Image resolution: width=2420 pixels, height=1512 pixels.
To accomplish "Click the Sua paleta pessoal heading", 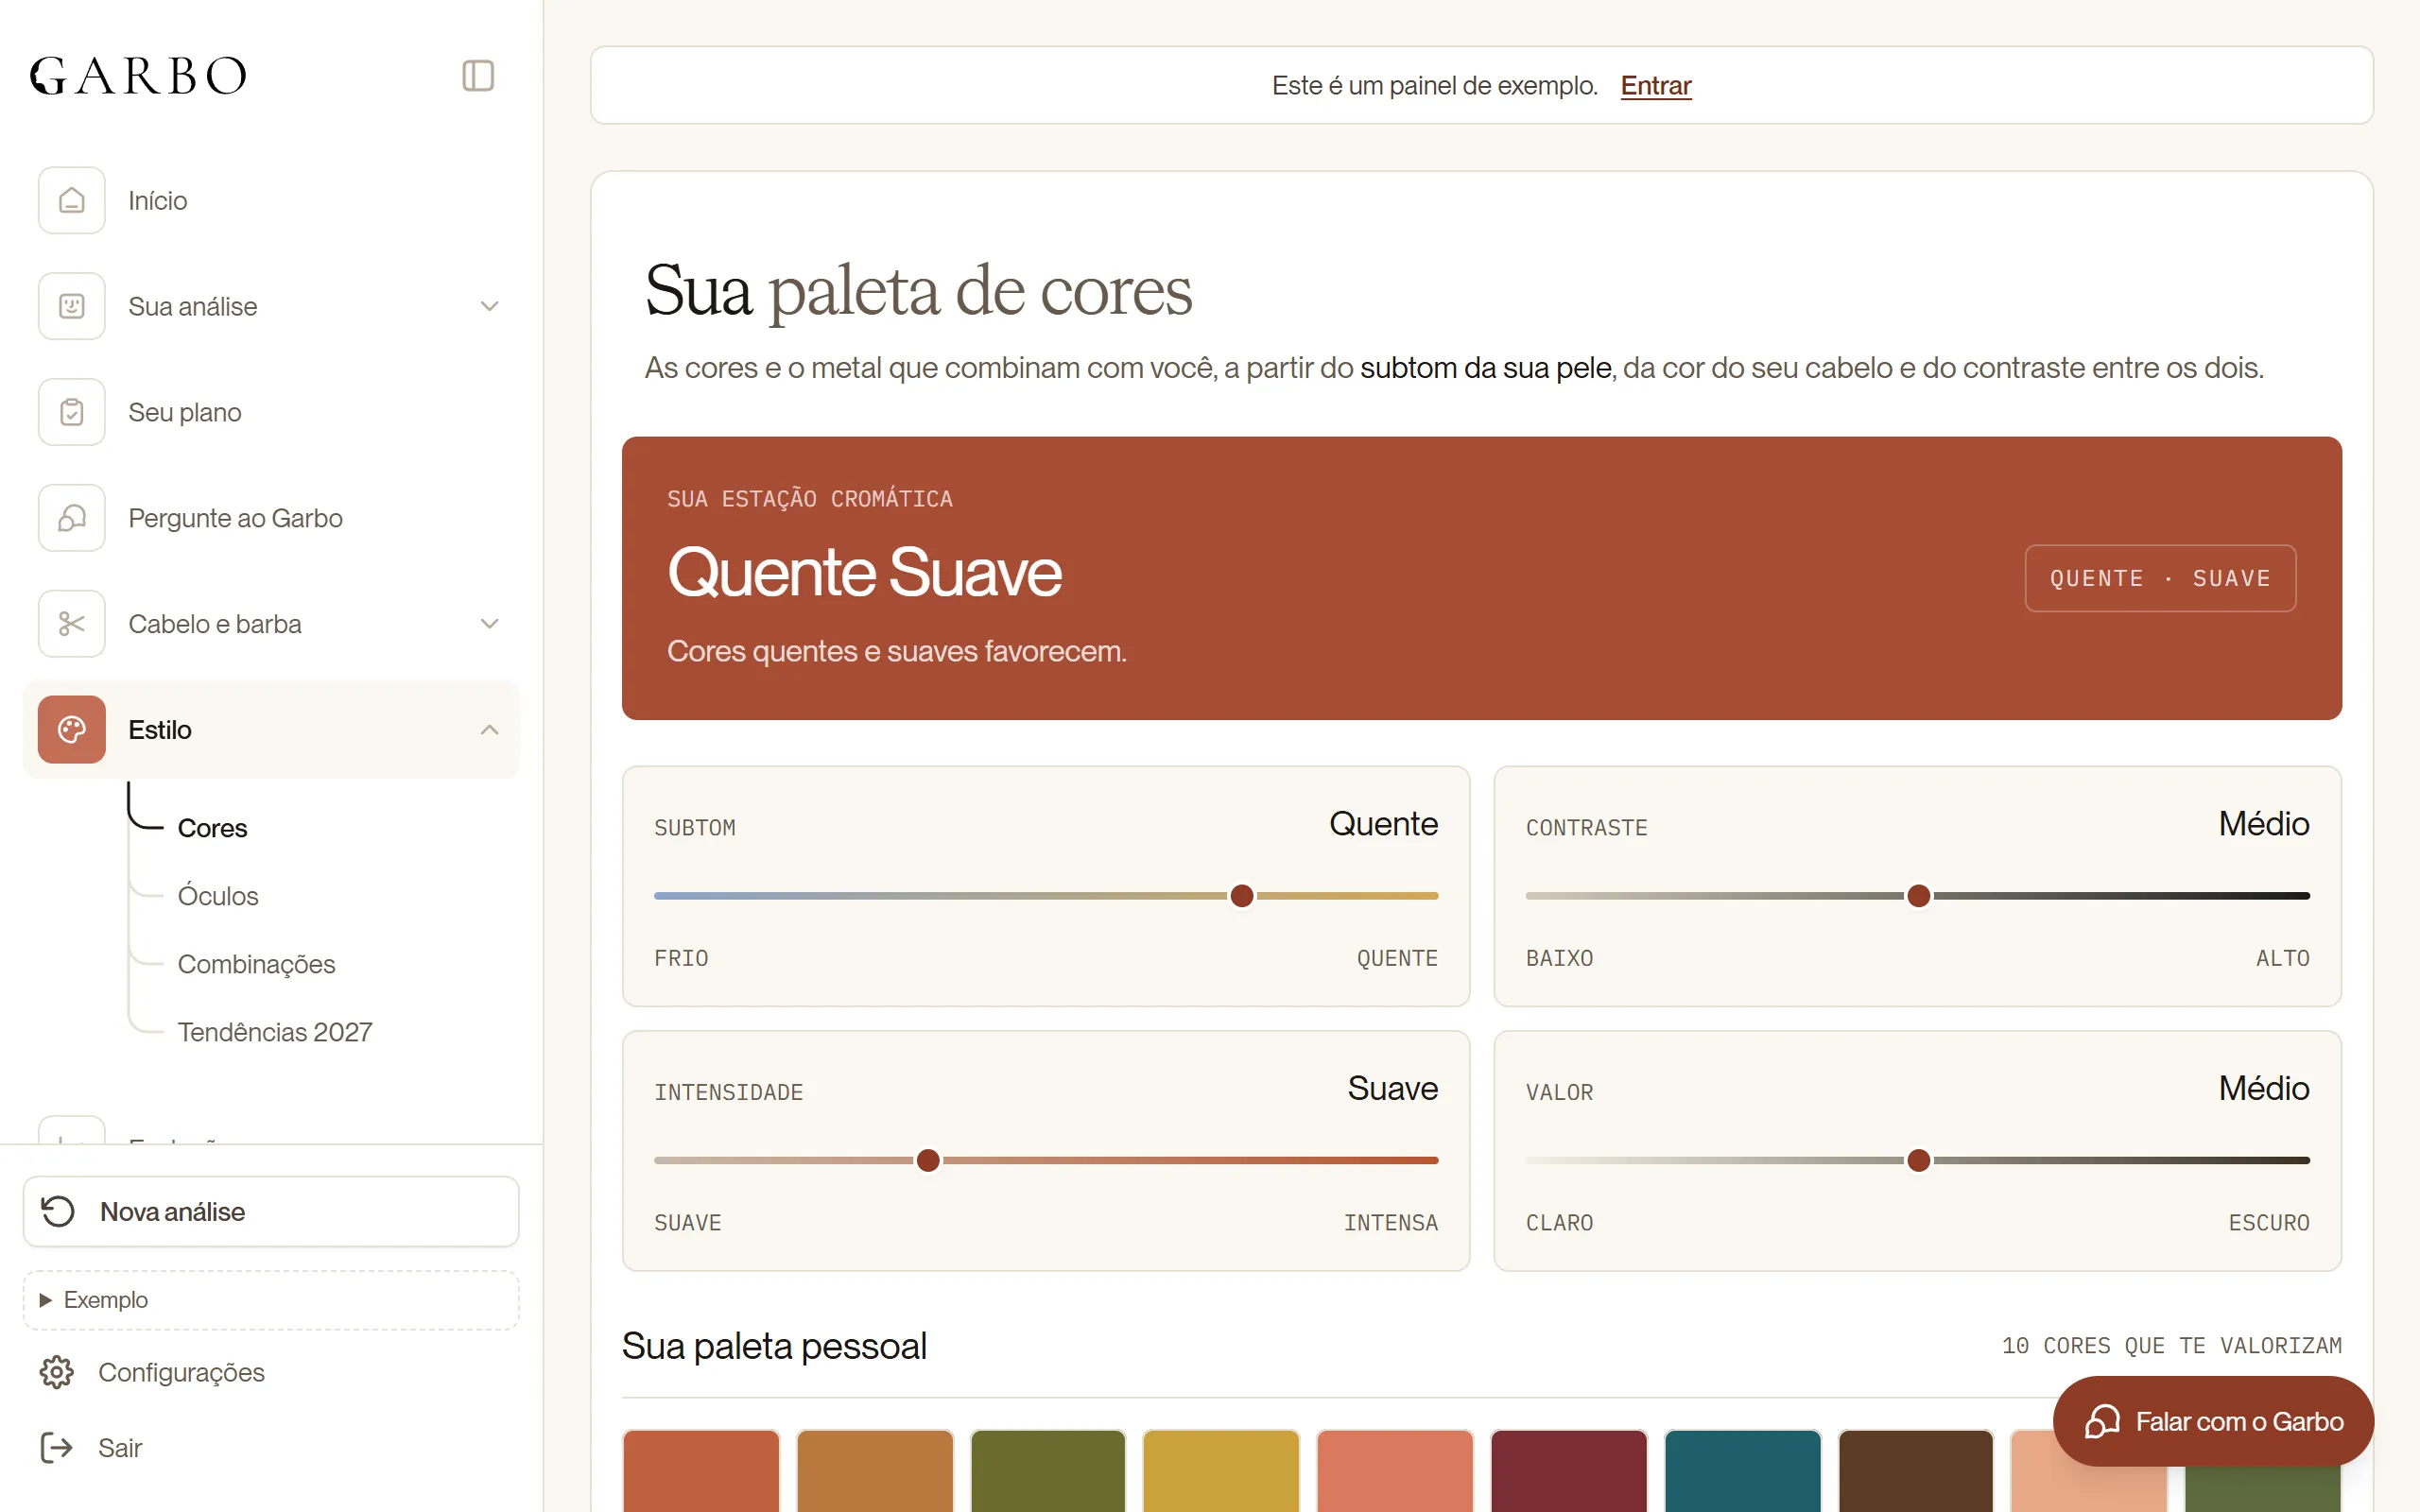I will click(774, 1346).
